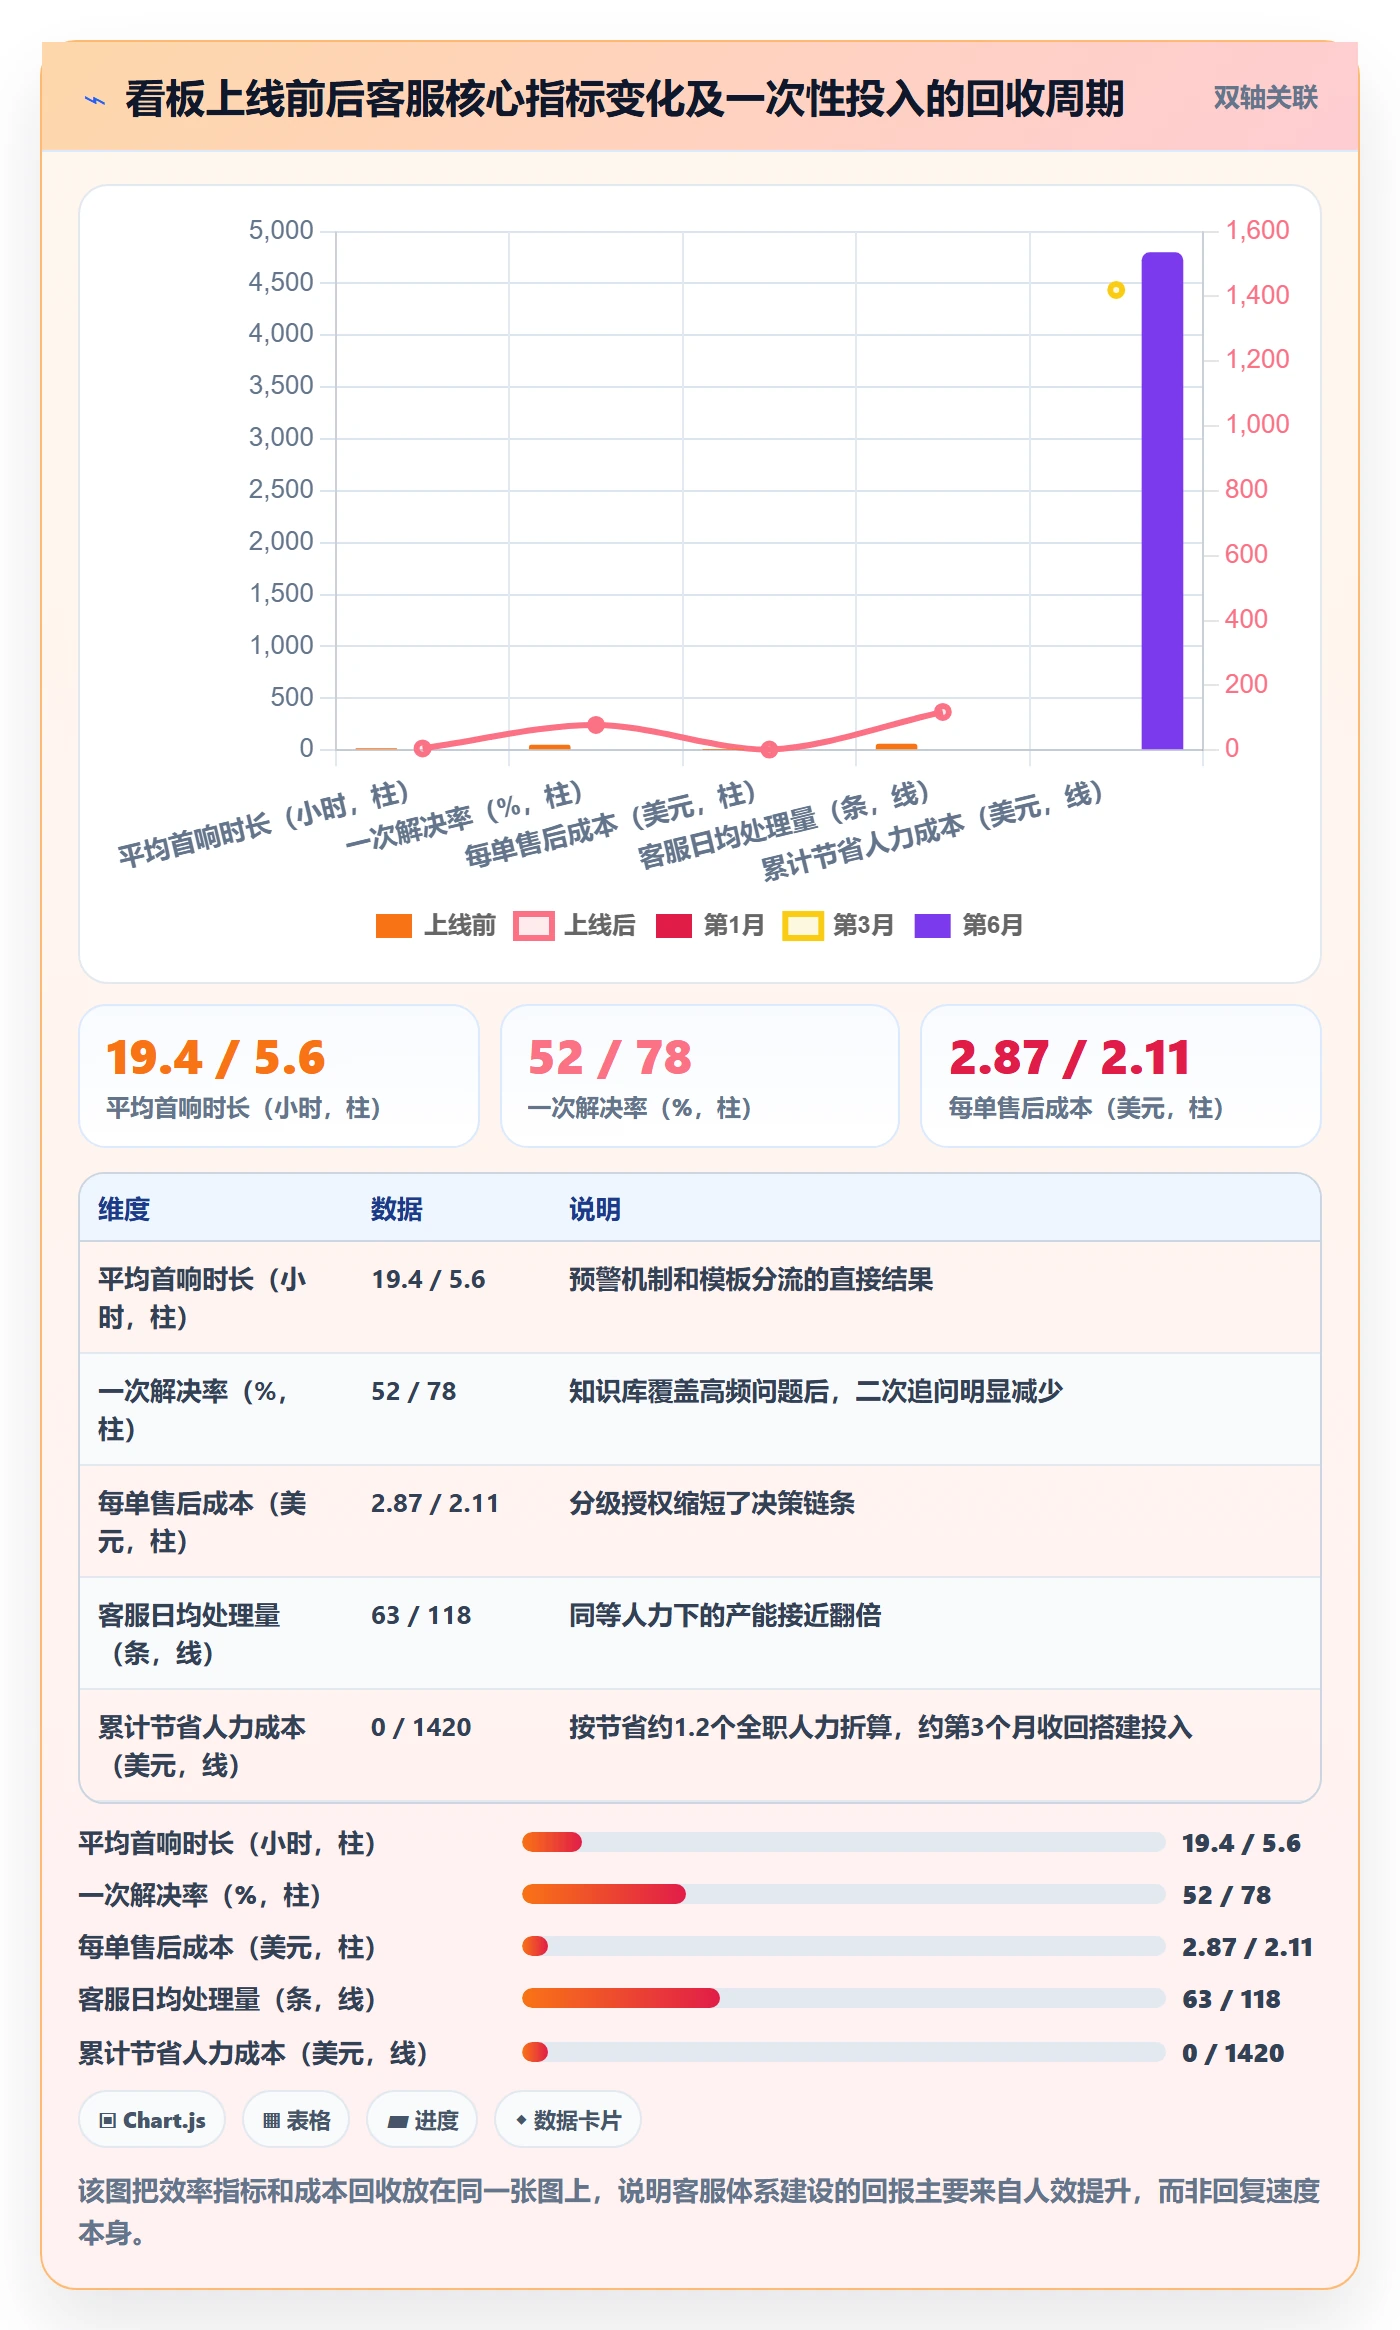Toggle the 上线前 legend orange swatch
1400x2330 pixels.
pos(394,926)
